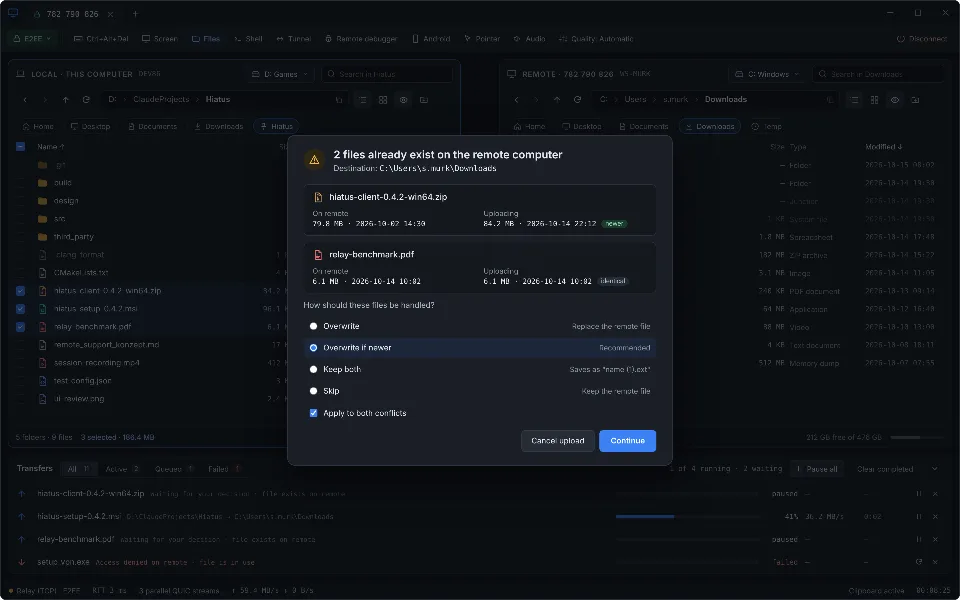Send Ctrl+Alt+Del to remote
This screenshot has width=960, height=600.
(x=101, y=39)
